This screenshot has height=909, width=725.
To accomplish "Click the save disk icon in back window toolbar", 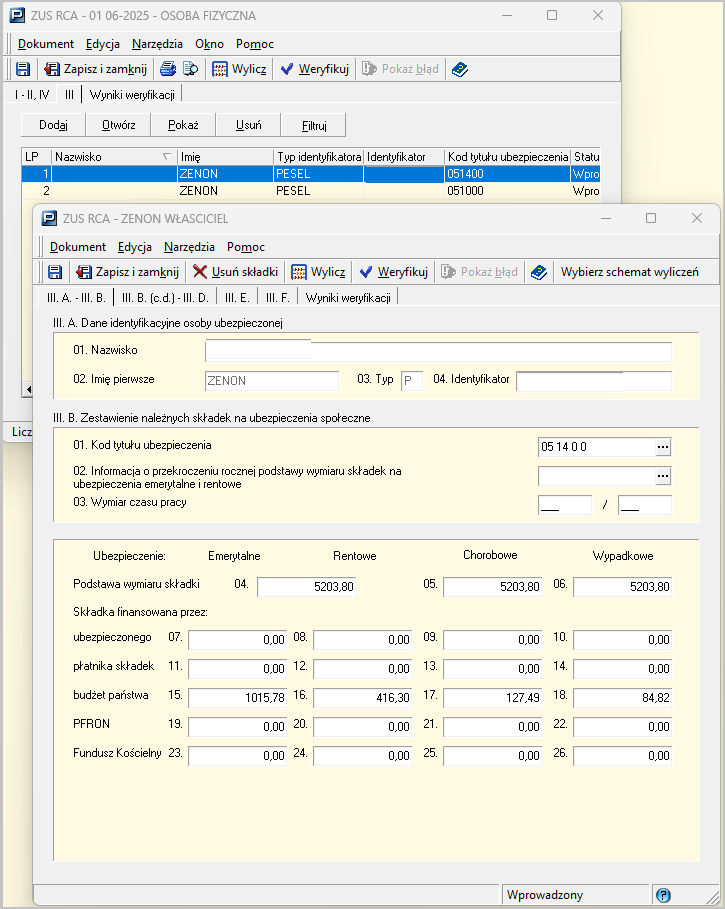I will (23, 69).
